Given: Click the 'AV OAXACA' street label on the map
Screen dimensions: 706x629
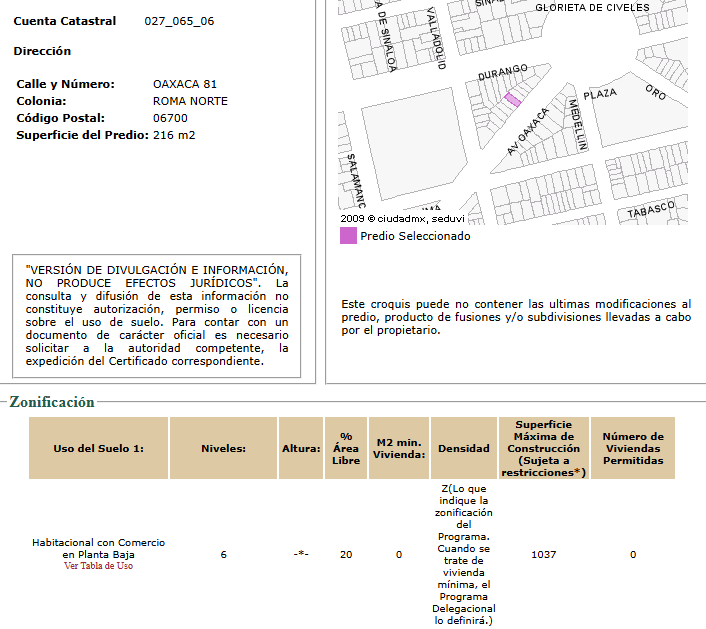Looking at the screenshot, I should (x=528, y=132).
